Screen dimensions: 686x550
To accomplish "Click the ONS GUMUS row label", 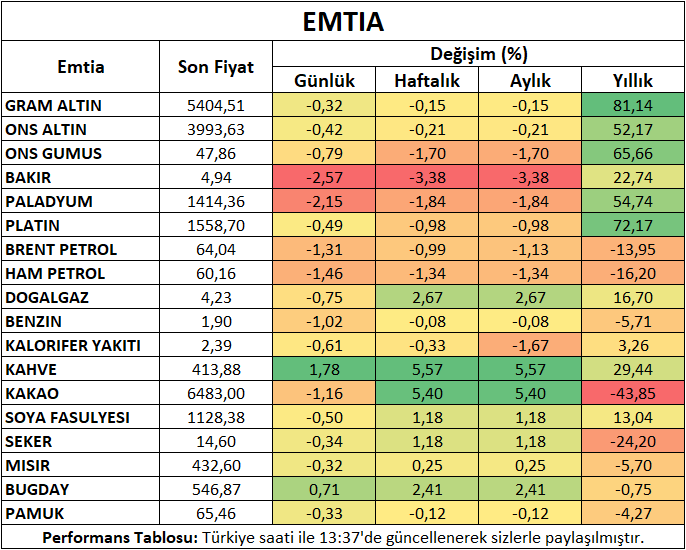I will [x=54, y=153].
